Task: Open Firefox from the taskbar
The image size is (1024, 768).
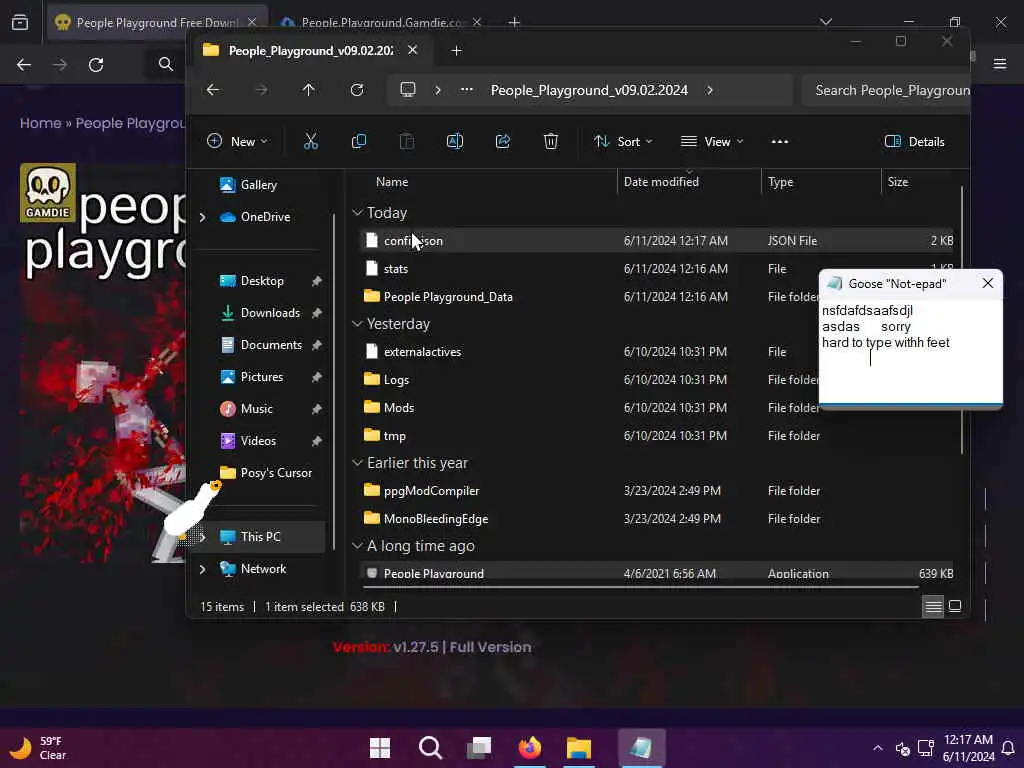Action: click(530, 748)
